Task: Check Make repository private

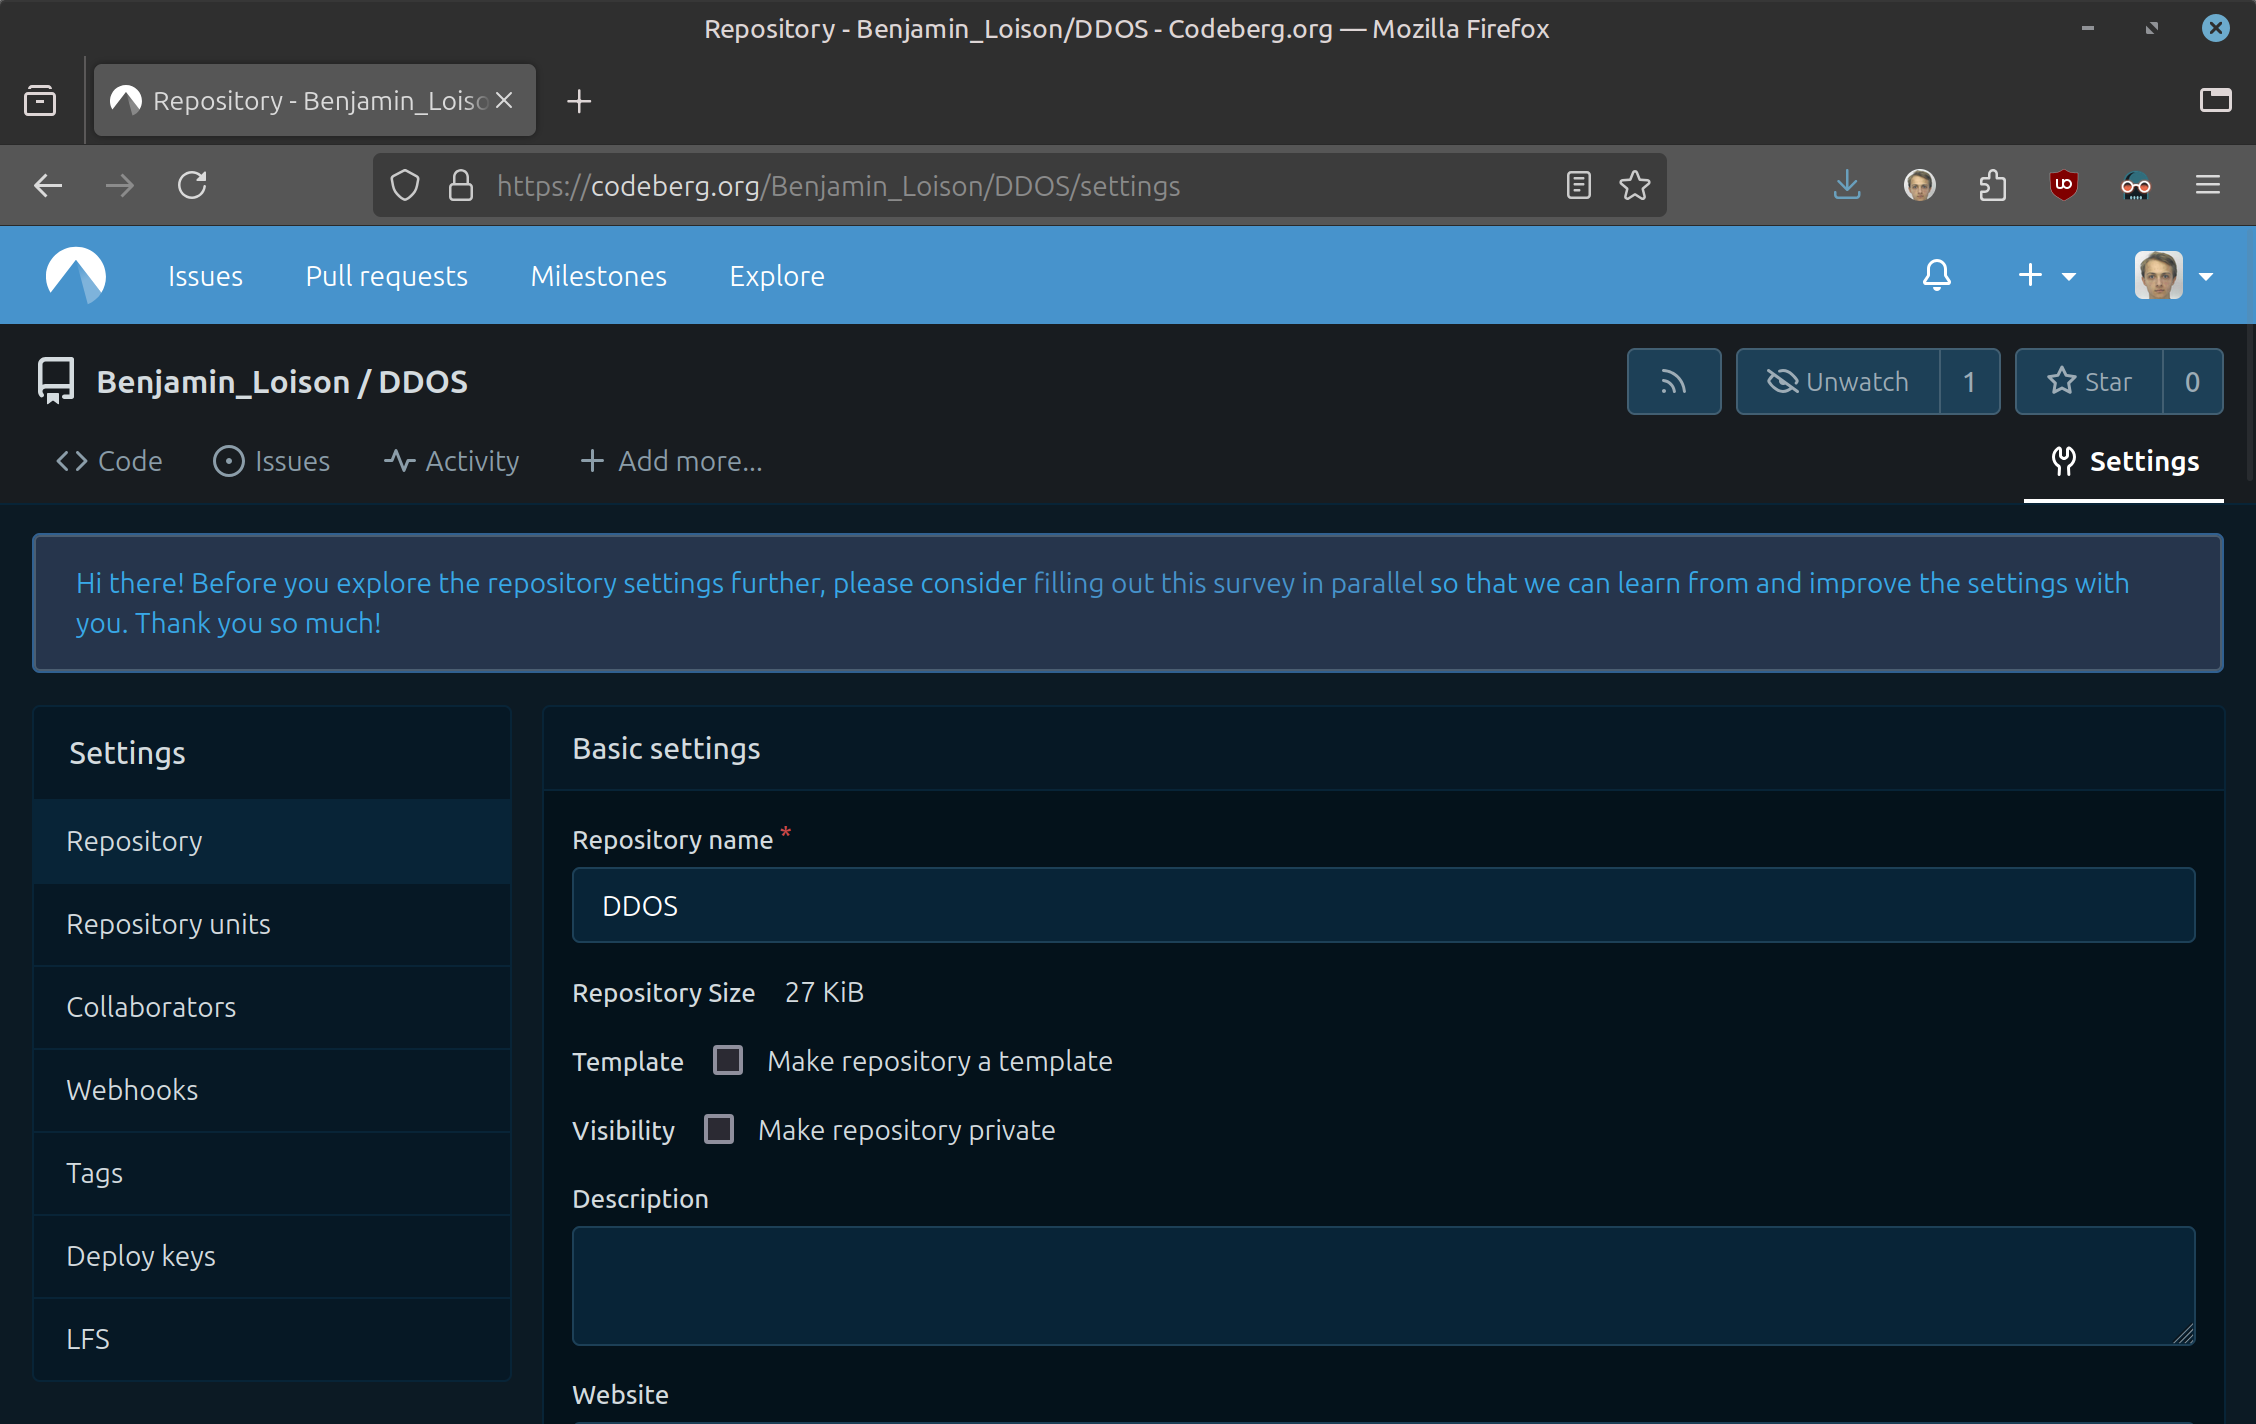Action: [719, 1129]
